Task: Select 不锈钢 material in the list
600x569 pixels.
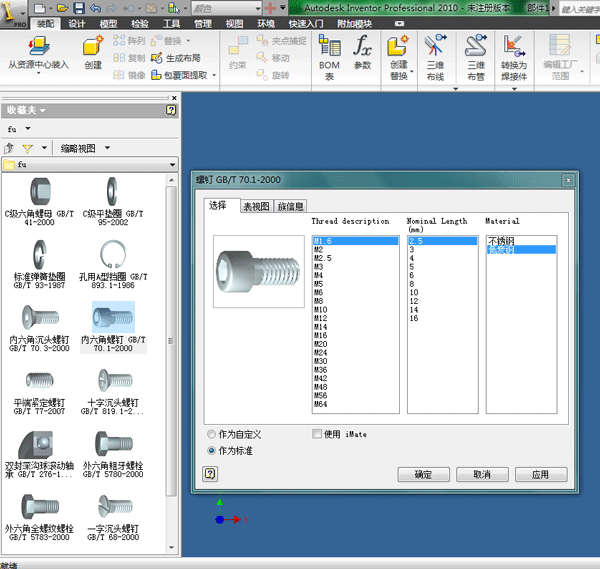Action: pos(521,241)
